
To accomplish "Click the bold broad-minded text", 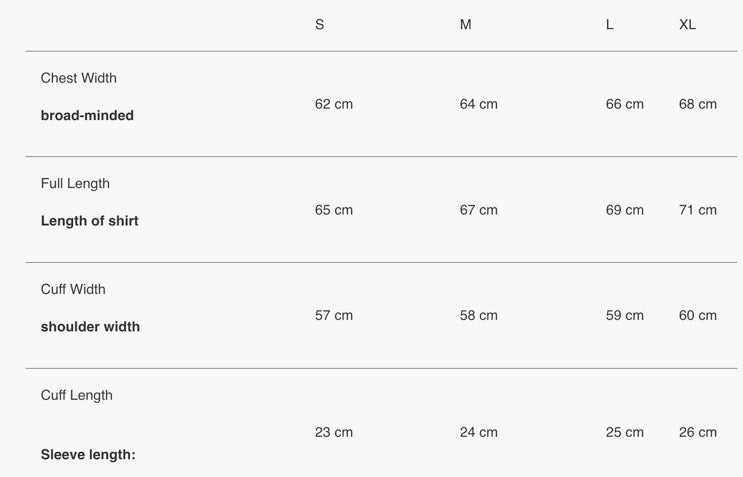I will (87, 115).
